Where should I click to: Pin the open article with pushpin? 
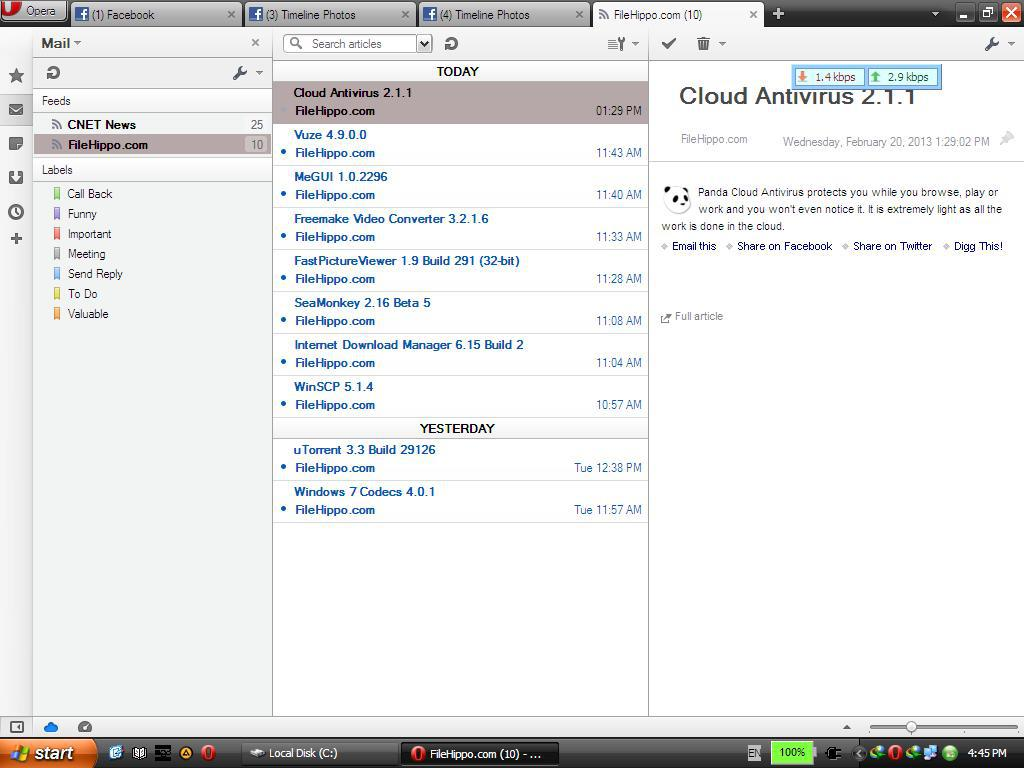(1007, 138)
